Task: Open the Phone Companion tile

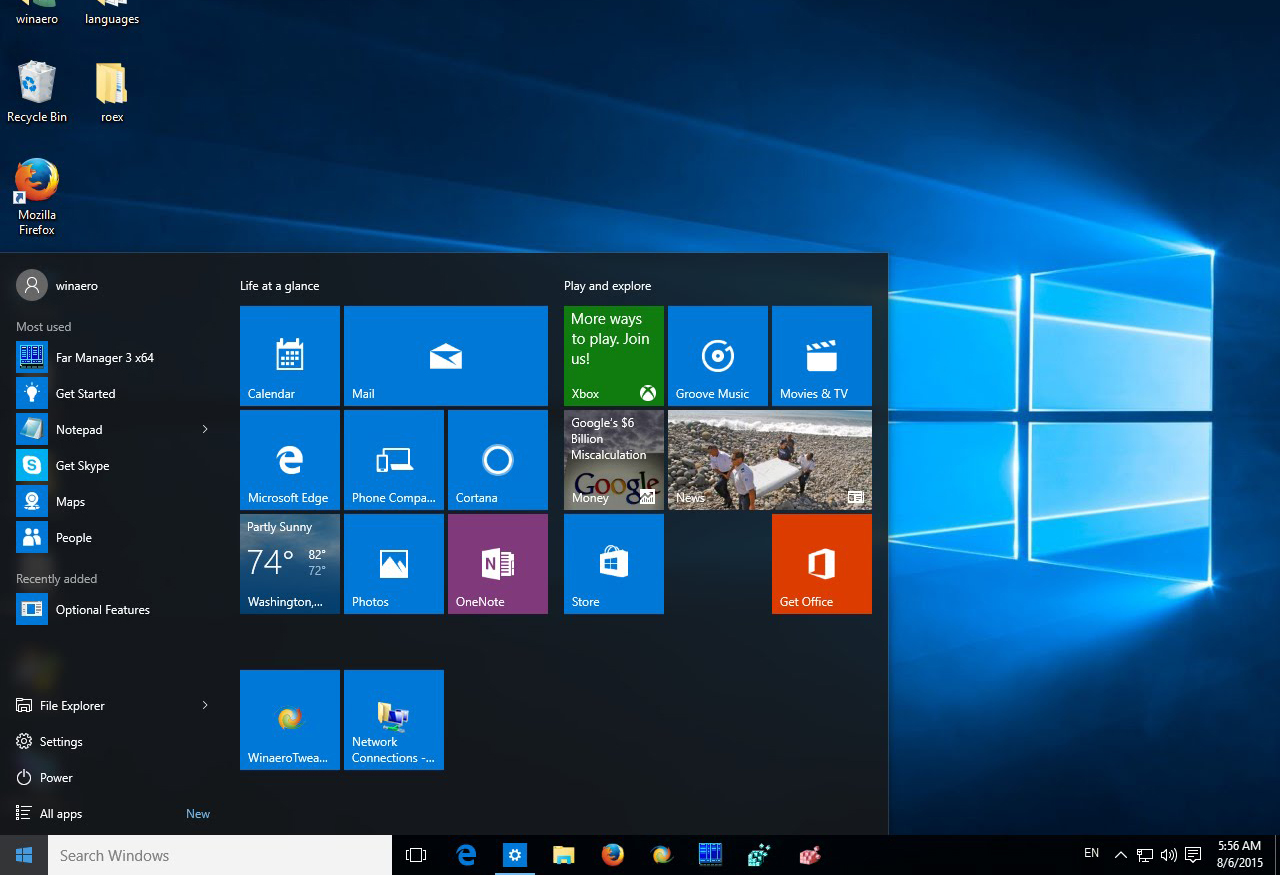Action: point(394,460)
